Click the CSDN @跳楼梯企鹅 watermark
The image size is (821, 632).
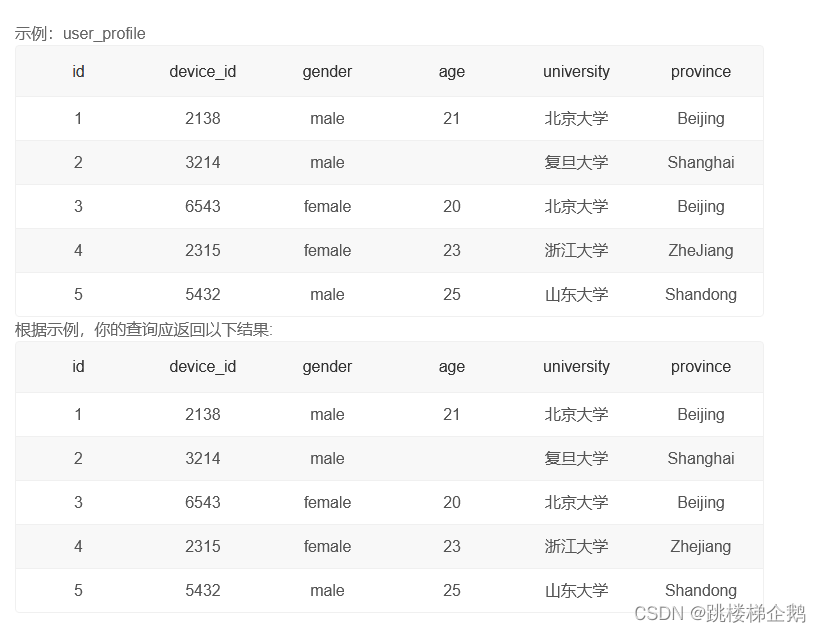(719, 613)
